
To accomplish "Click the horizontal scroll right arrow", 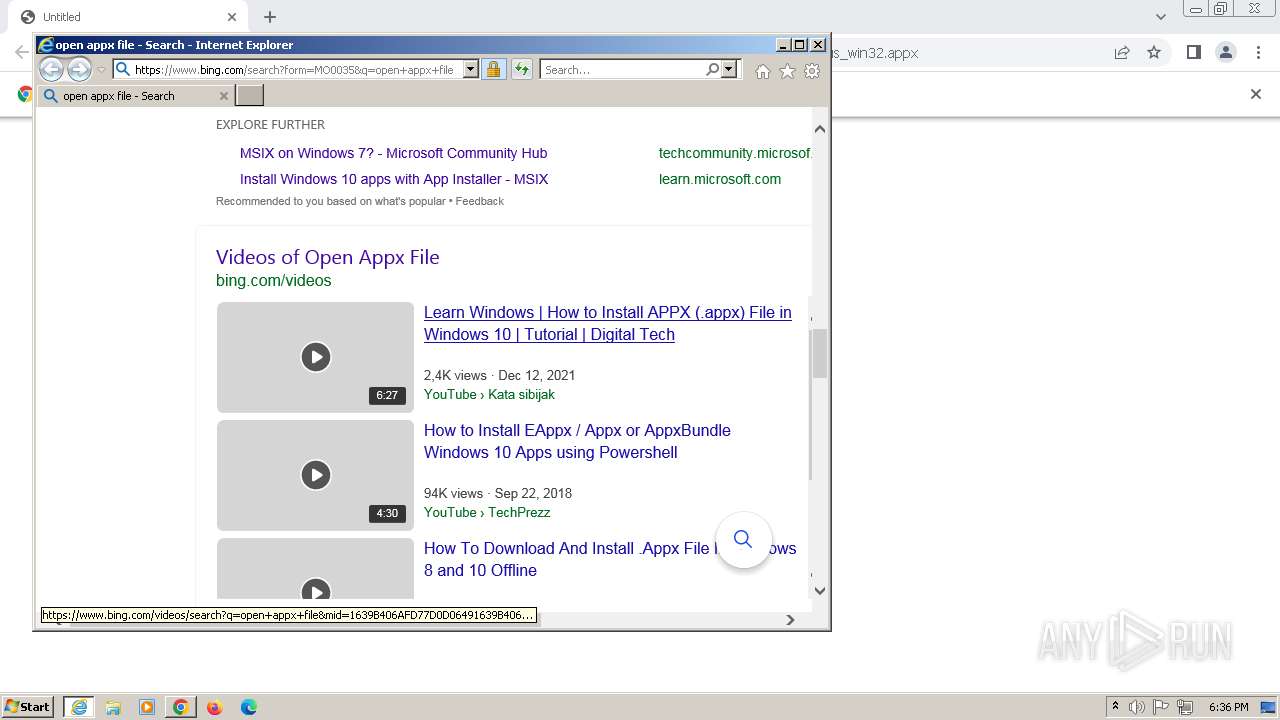I will point(790,620).
